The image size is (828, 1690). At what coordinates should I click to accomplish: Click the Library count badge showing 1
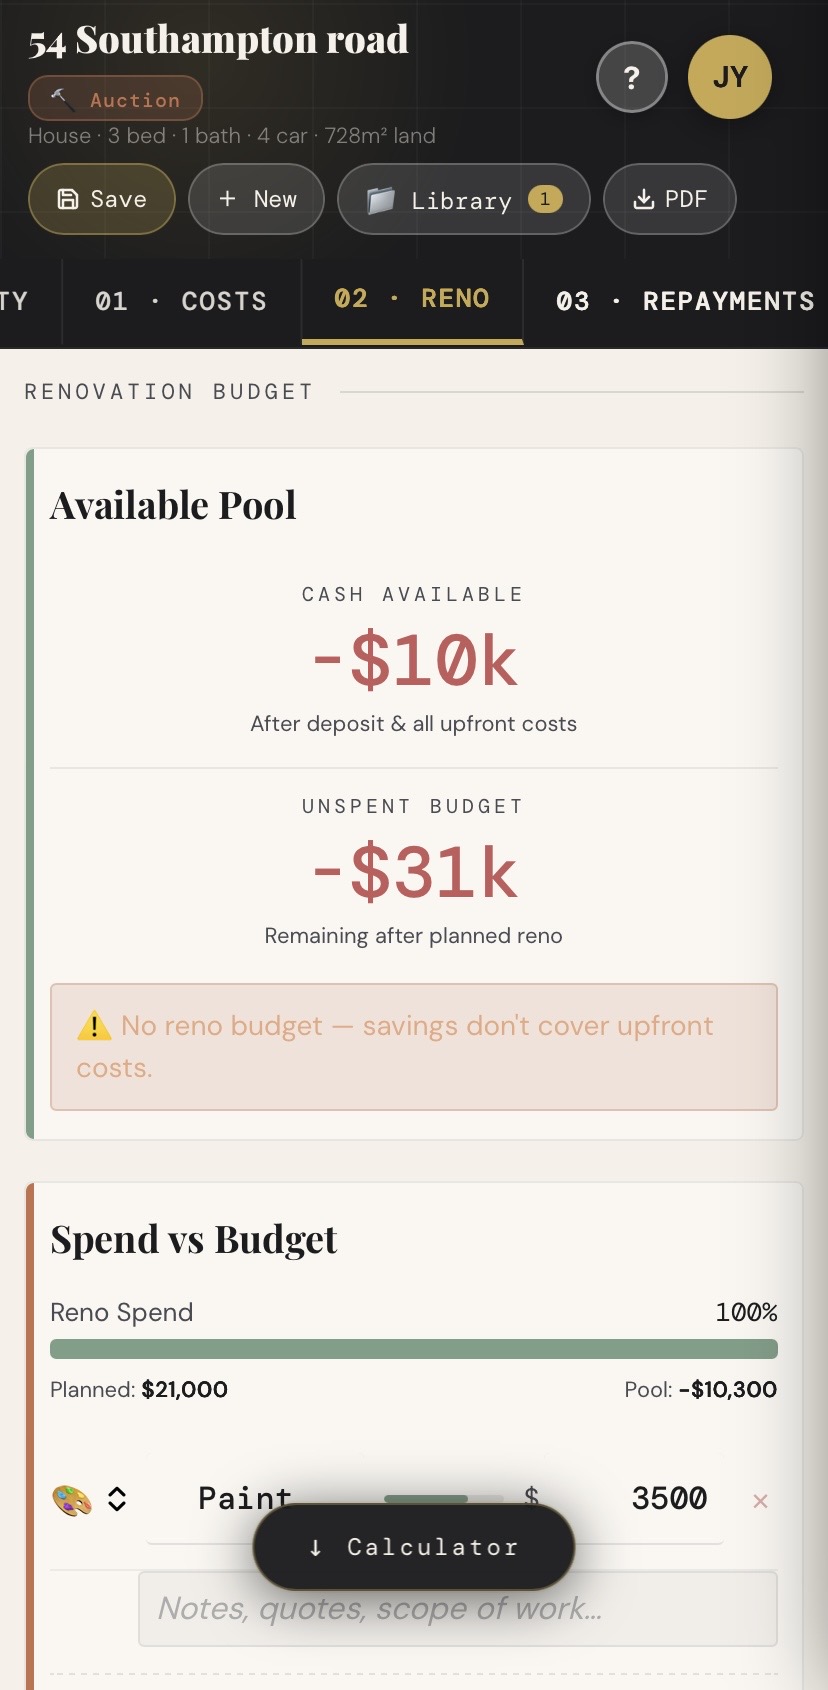pyautogui.click(x=545, y=199)
